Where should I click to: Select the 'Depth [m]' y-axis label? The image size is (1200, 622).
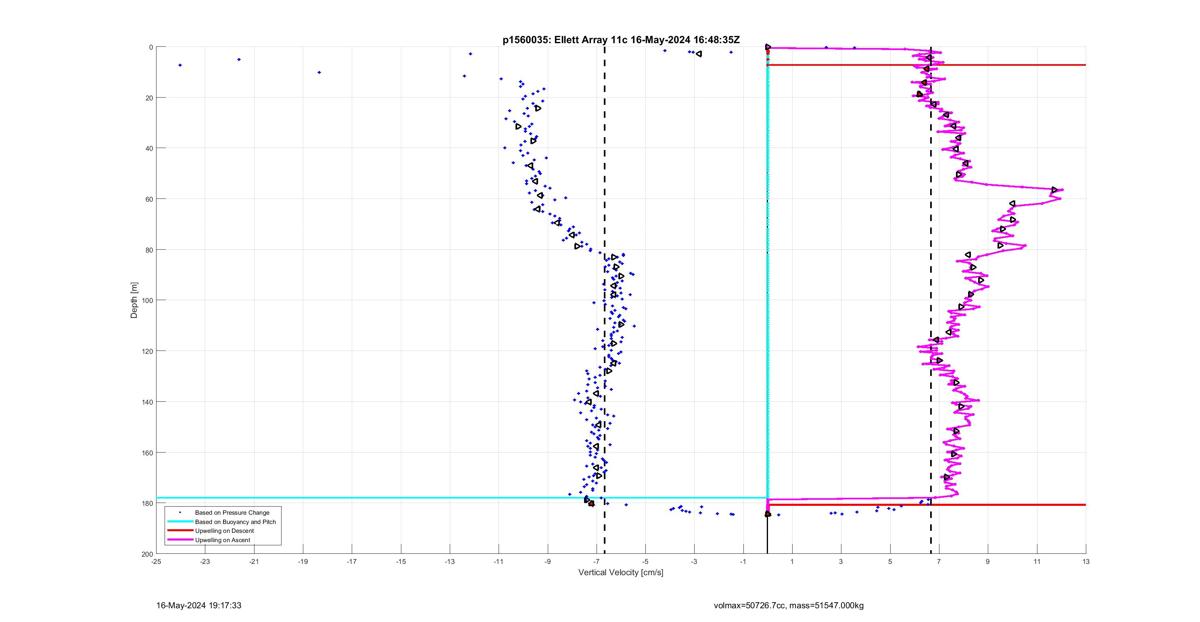(134, 300)
